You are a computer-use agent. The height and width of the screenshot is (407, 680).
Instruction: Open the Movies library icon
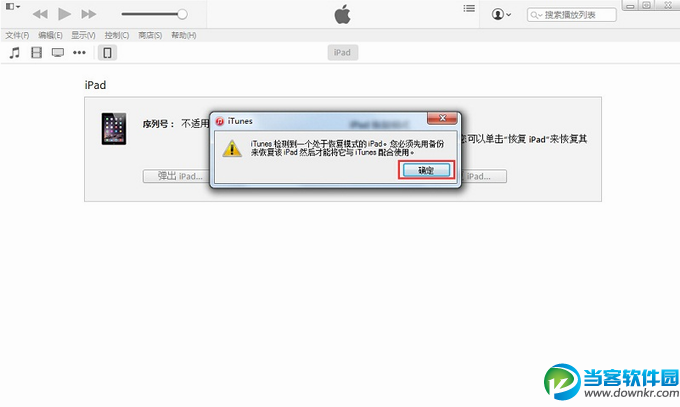coord(36,53)
